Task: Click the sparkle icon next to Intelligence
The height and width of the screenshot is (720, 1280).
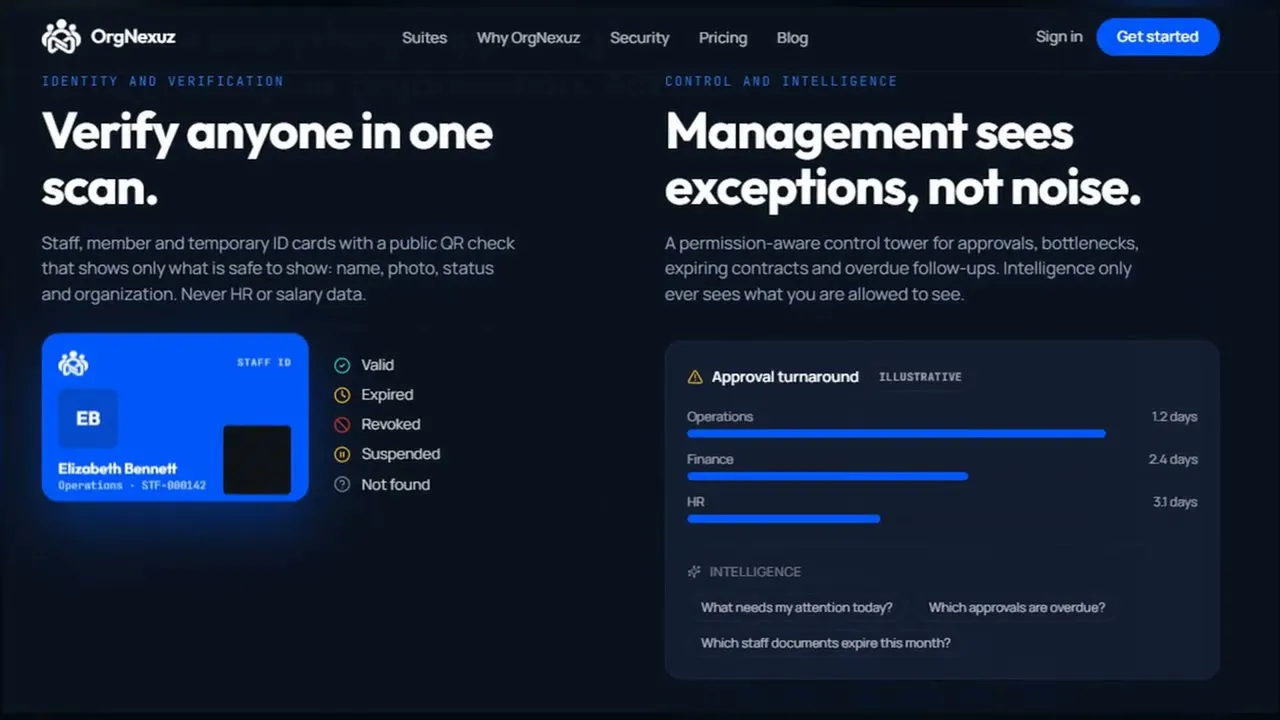Action: [x=694, y=572]
